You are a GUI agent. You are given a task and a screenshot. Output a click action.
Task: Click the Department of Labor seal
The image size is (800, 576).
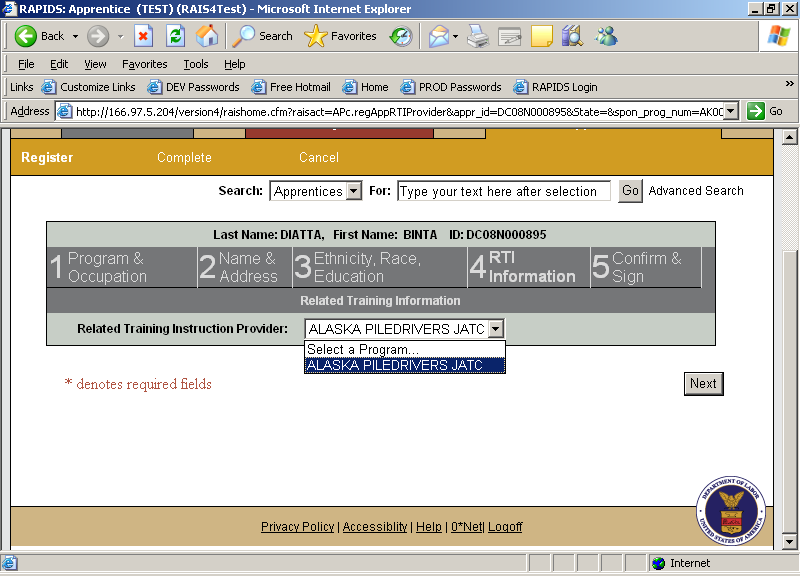(x=731, y=511)
